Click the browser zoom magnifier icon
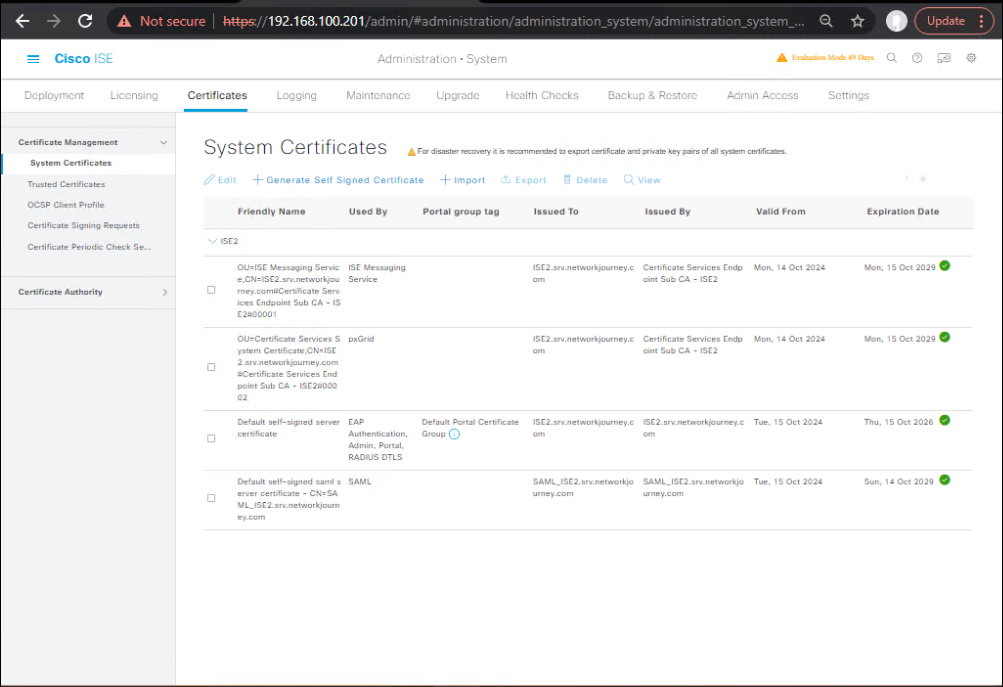1003x687 pixels. click(826, 21)
